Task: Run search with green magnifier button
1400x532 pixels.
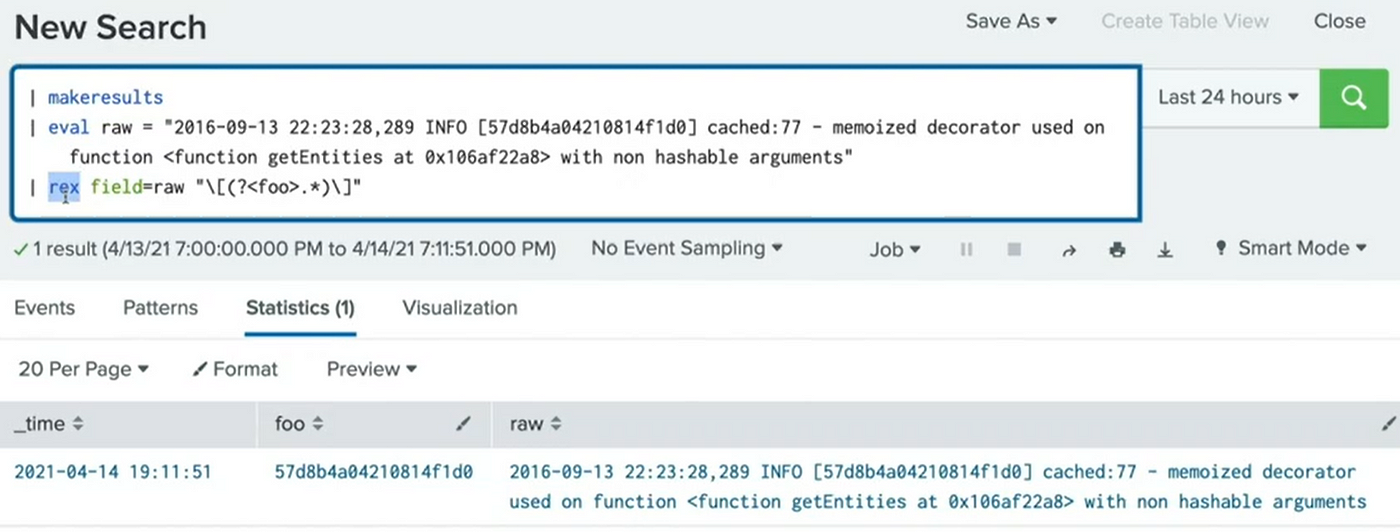Action: 1352,98
